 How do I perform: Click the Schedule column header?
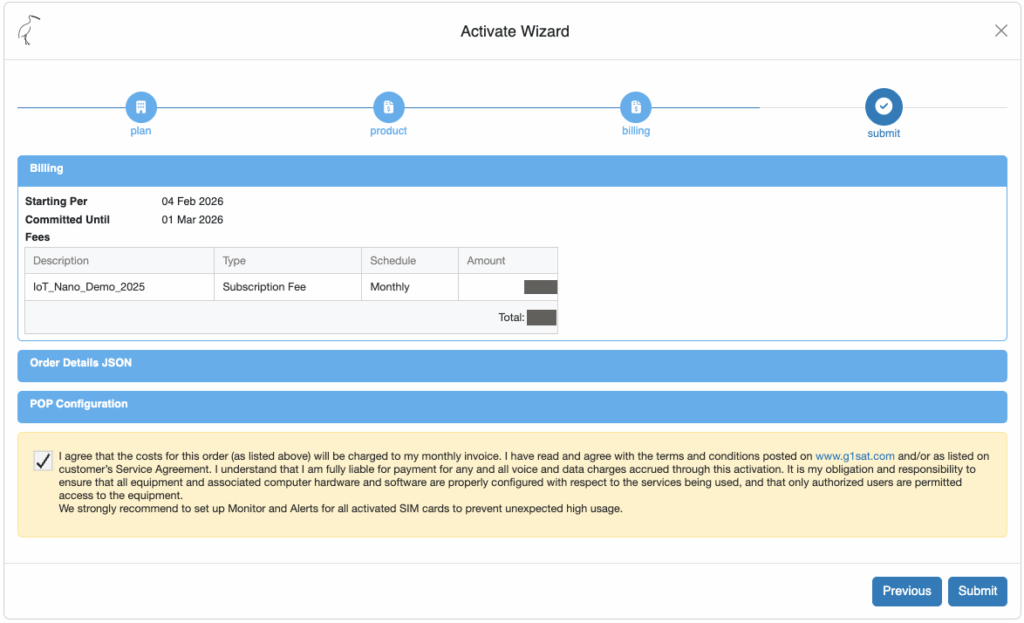pyautogui.click(x=392, y=261)
